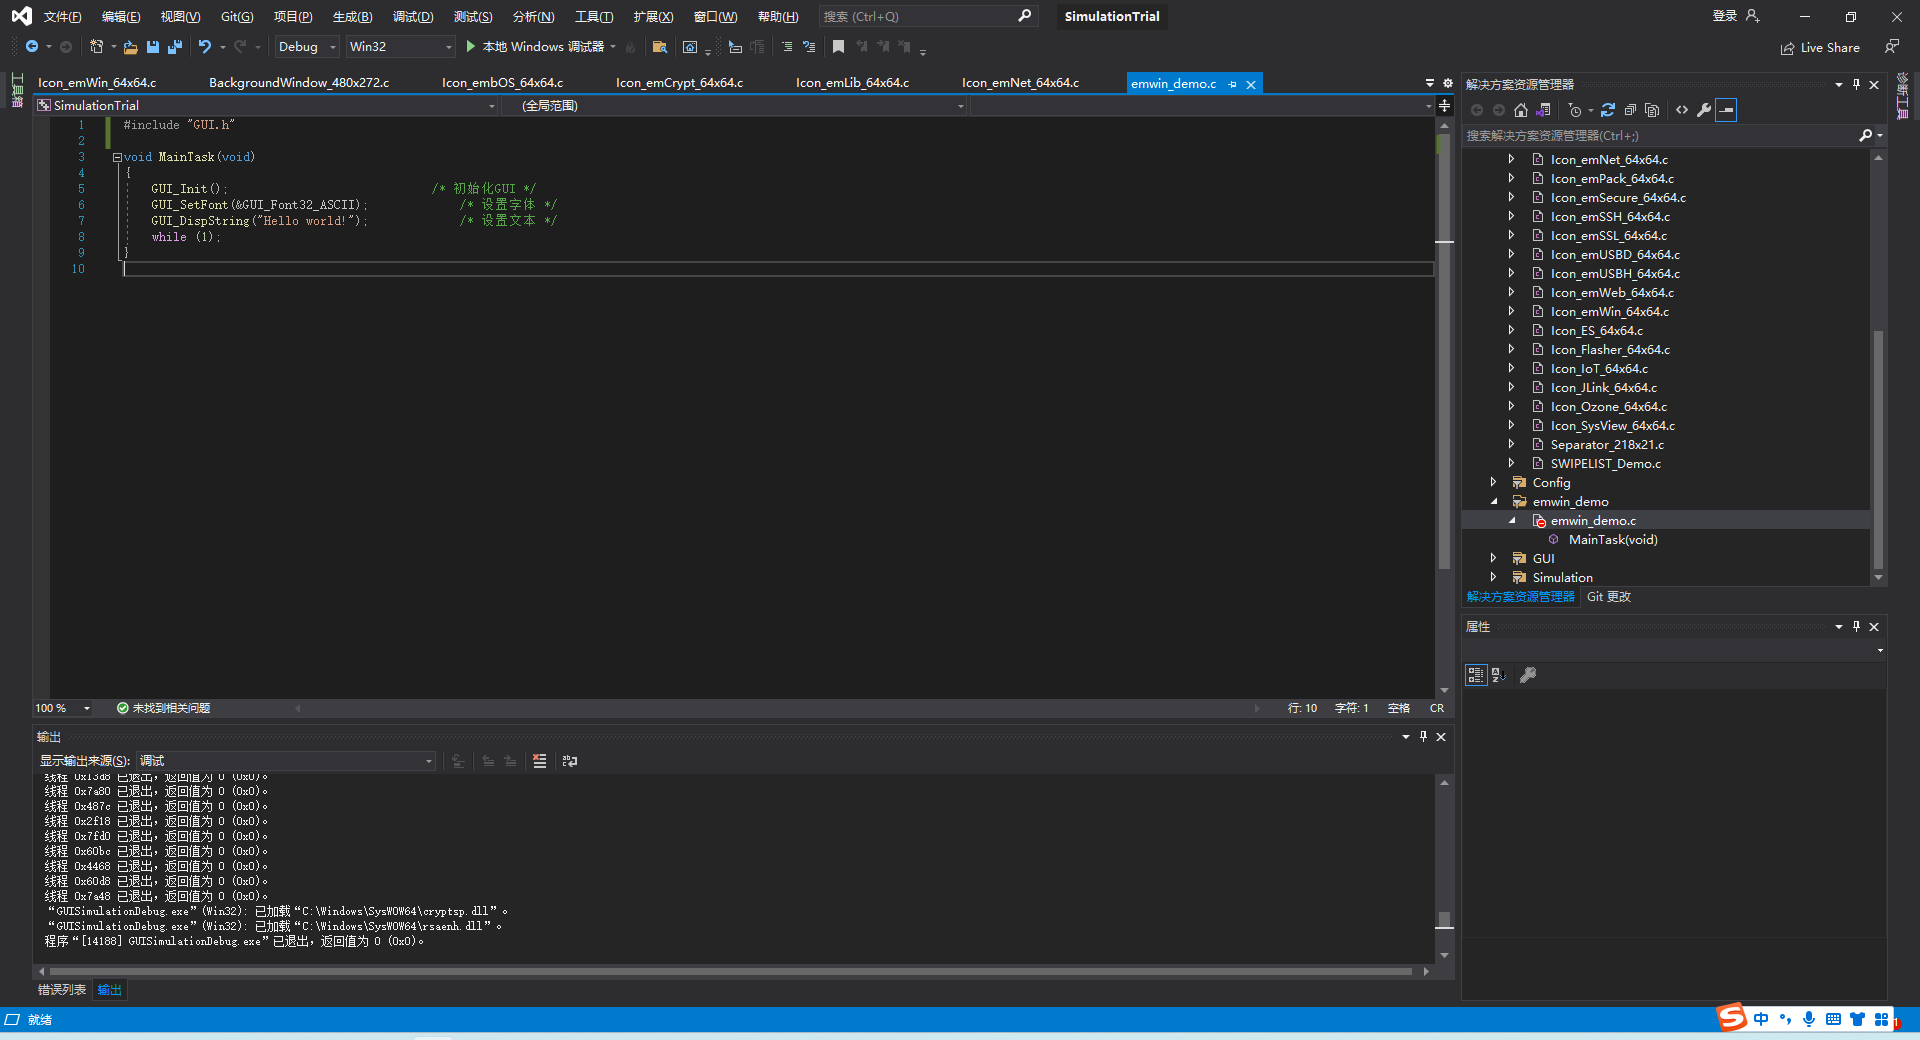Open the 文件(F) menu

click(62, 17)
